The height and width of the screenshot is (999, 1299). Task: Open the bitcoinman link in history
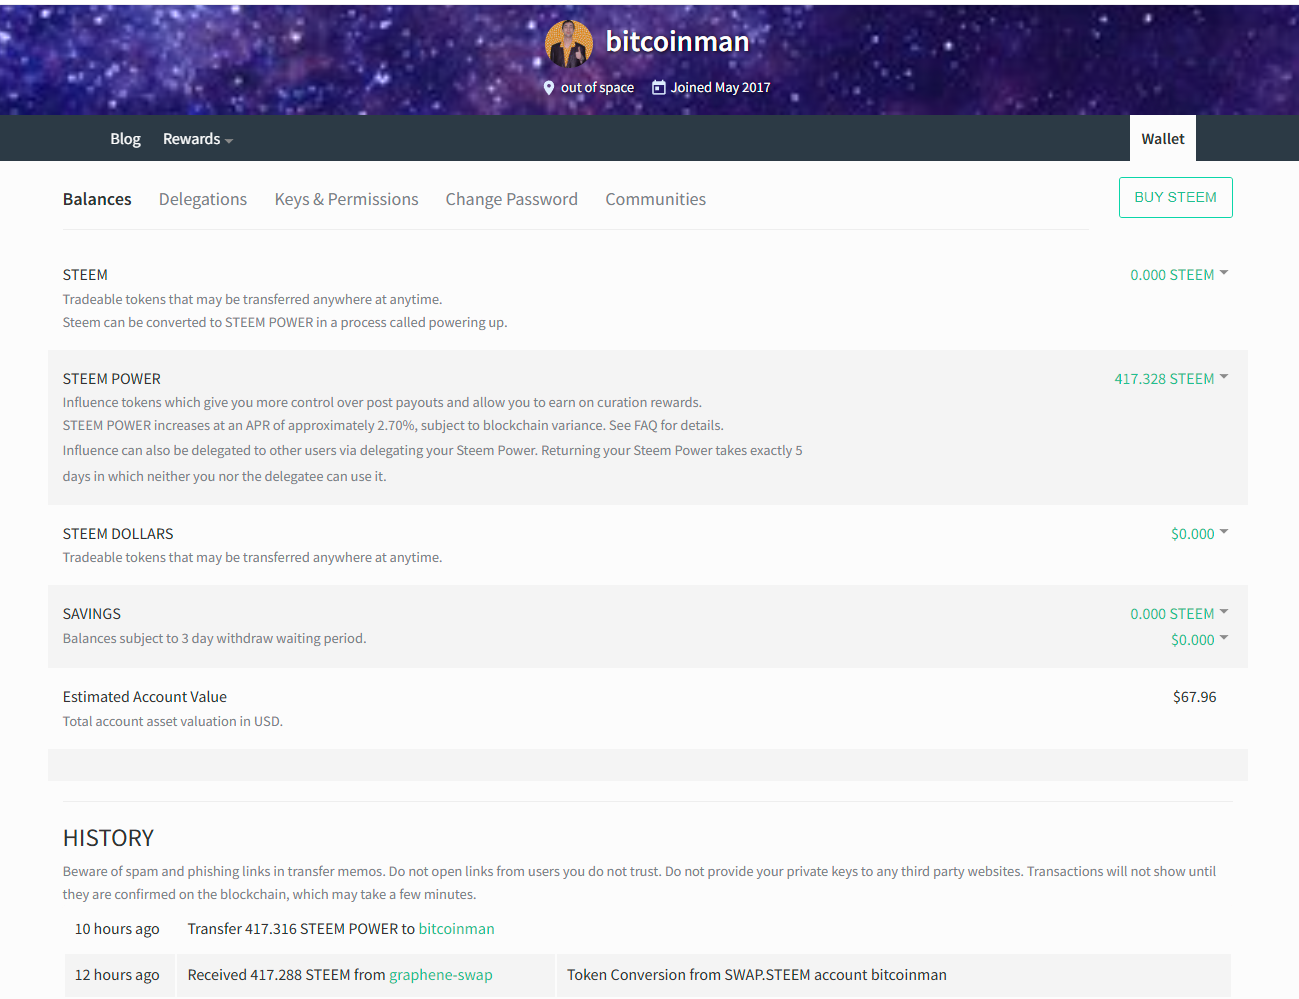tap(456, 929)
